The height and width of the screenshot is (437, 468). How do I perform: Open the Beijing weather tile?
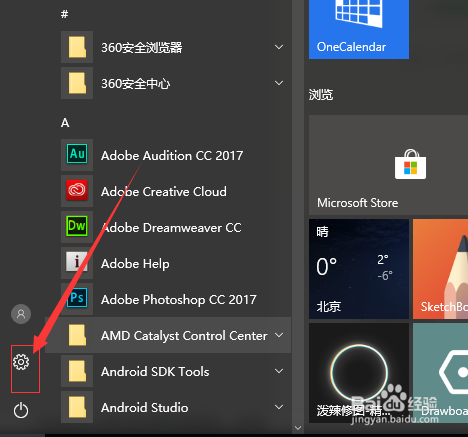[x=359, y=269]
